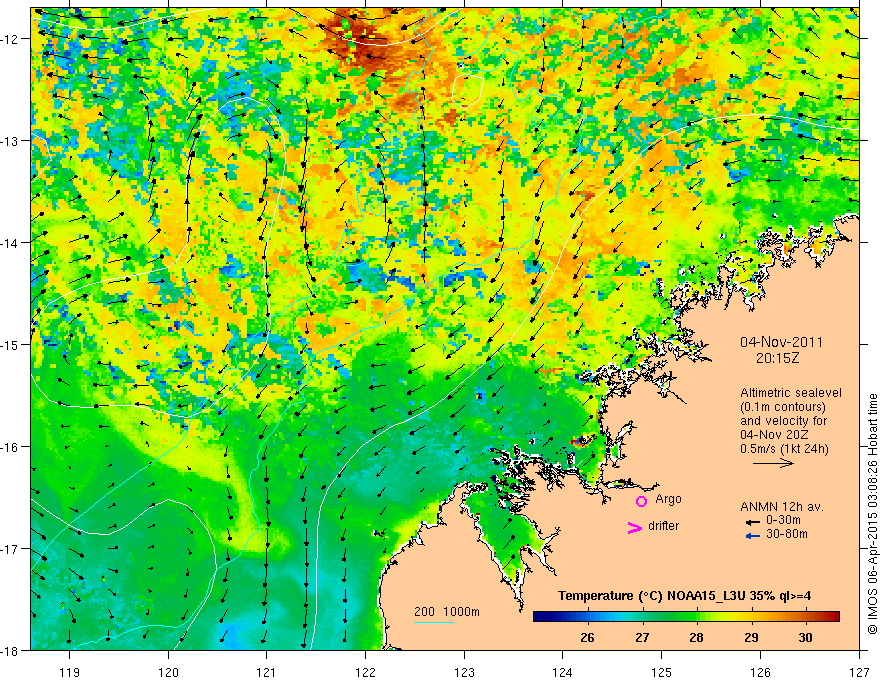Click longitude axis label 123
Viewport: 880px width, 680px height.
coord(464,672)
